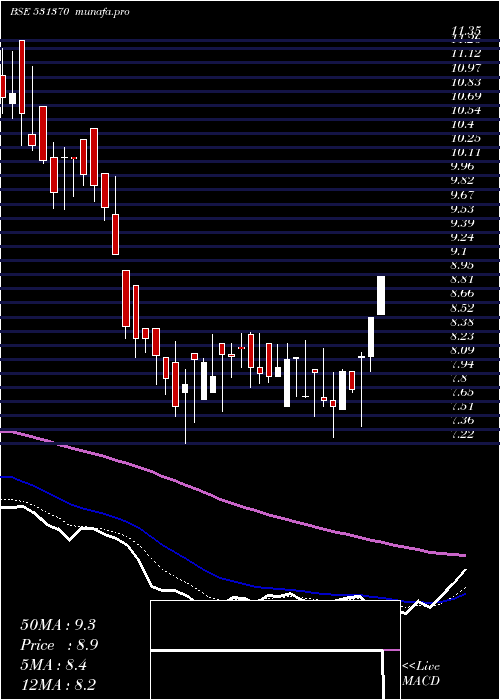Click the 8.09 price label
This screenshot has height=700, width=500.
click(x=462, y=350)
